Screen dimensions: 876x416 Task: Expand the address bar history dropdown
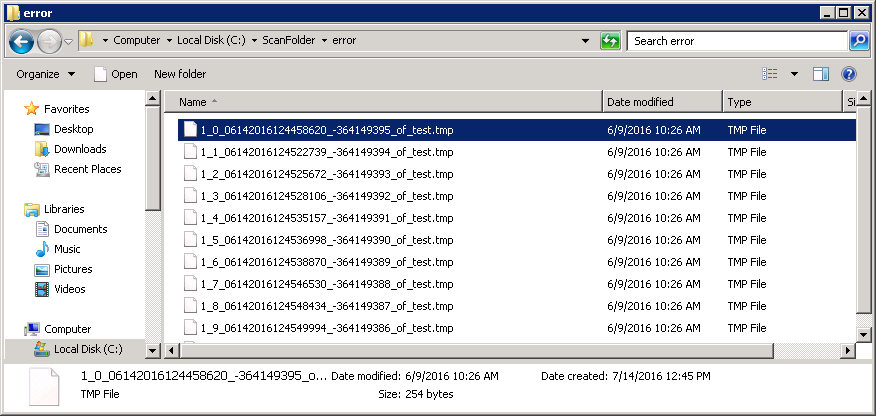click(585, 41)
